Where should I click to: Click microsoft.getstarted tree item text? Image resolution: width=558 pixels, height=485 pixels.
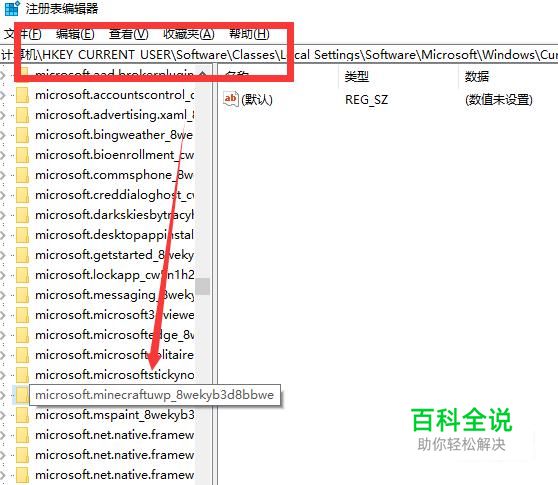pyautogui.click(x=115, y=255)
